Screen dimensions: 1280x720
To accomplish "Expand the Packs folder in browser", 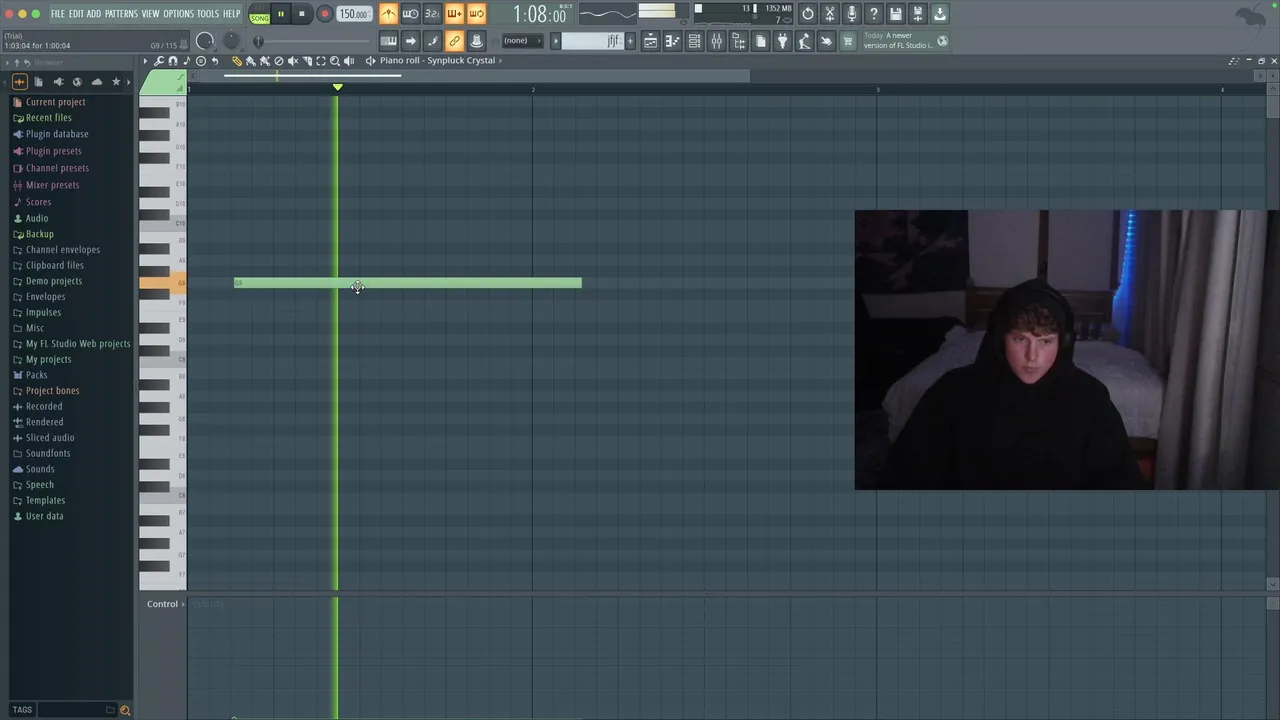I will pos(36,375).
